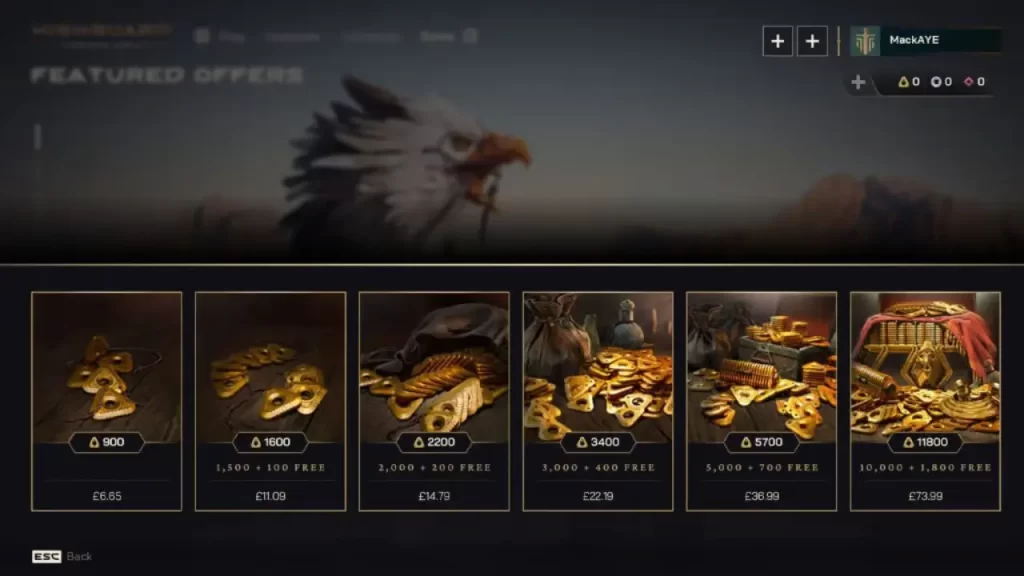Open the blurred Play tab in the top navigation
The height and width of the screenshot is (576, 1024).
click(x=232, y=37)
